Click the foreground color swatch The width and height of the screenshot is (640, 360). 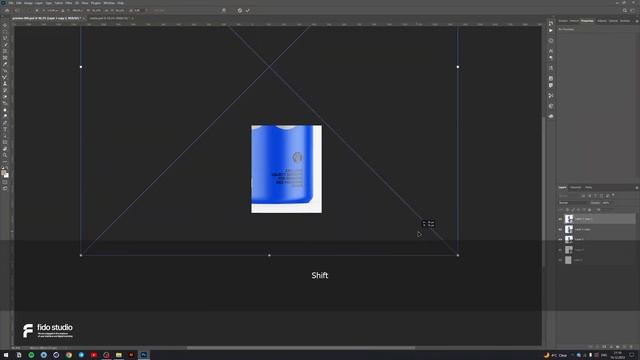click(4, 173)
